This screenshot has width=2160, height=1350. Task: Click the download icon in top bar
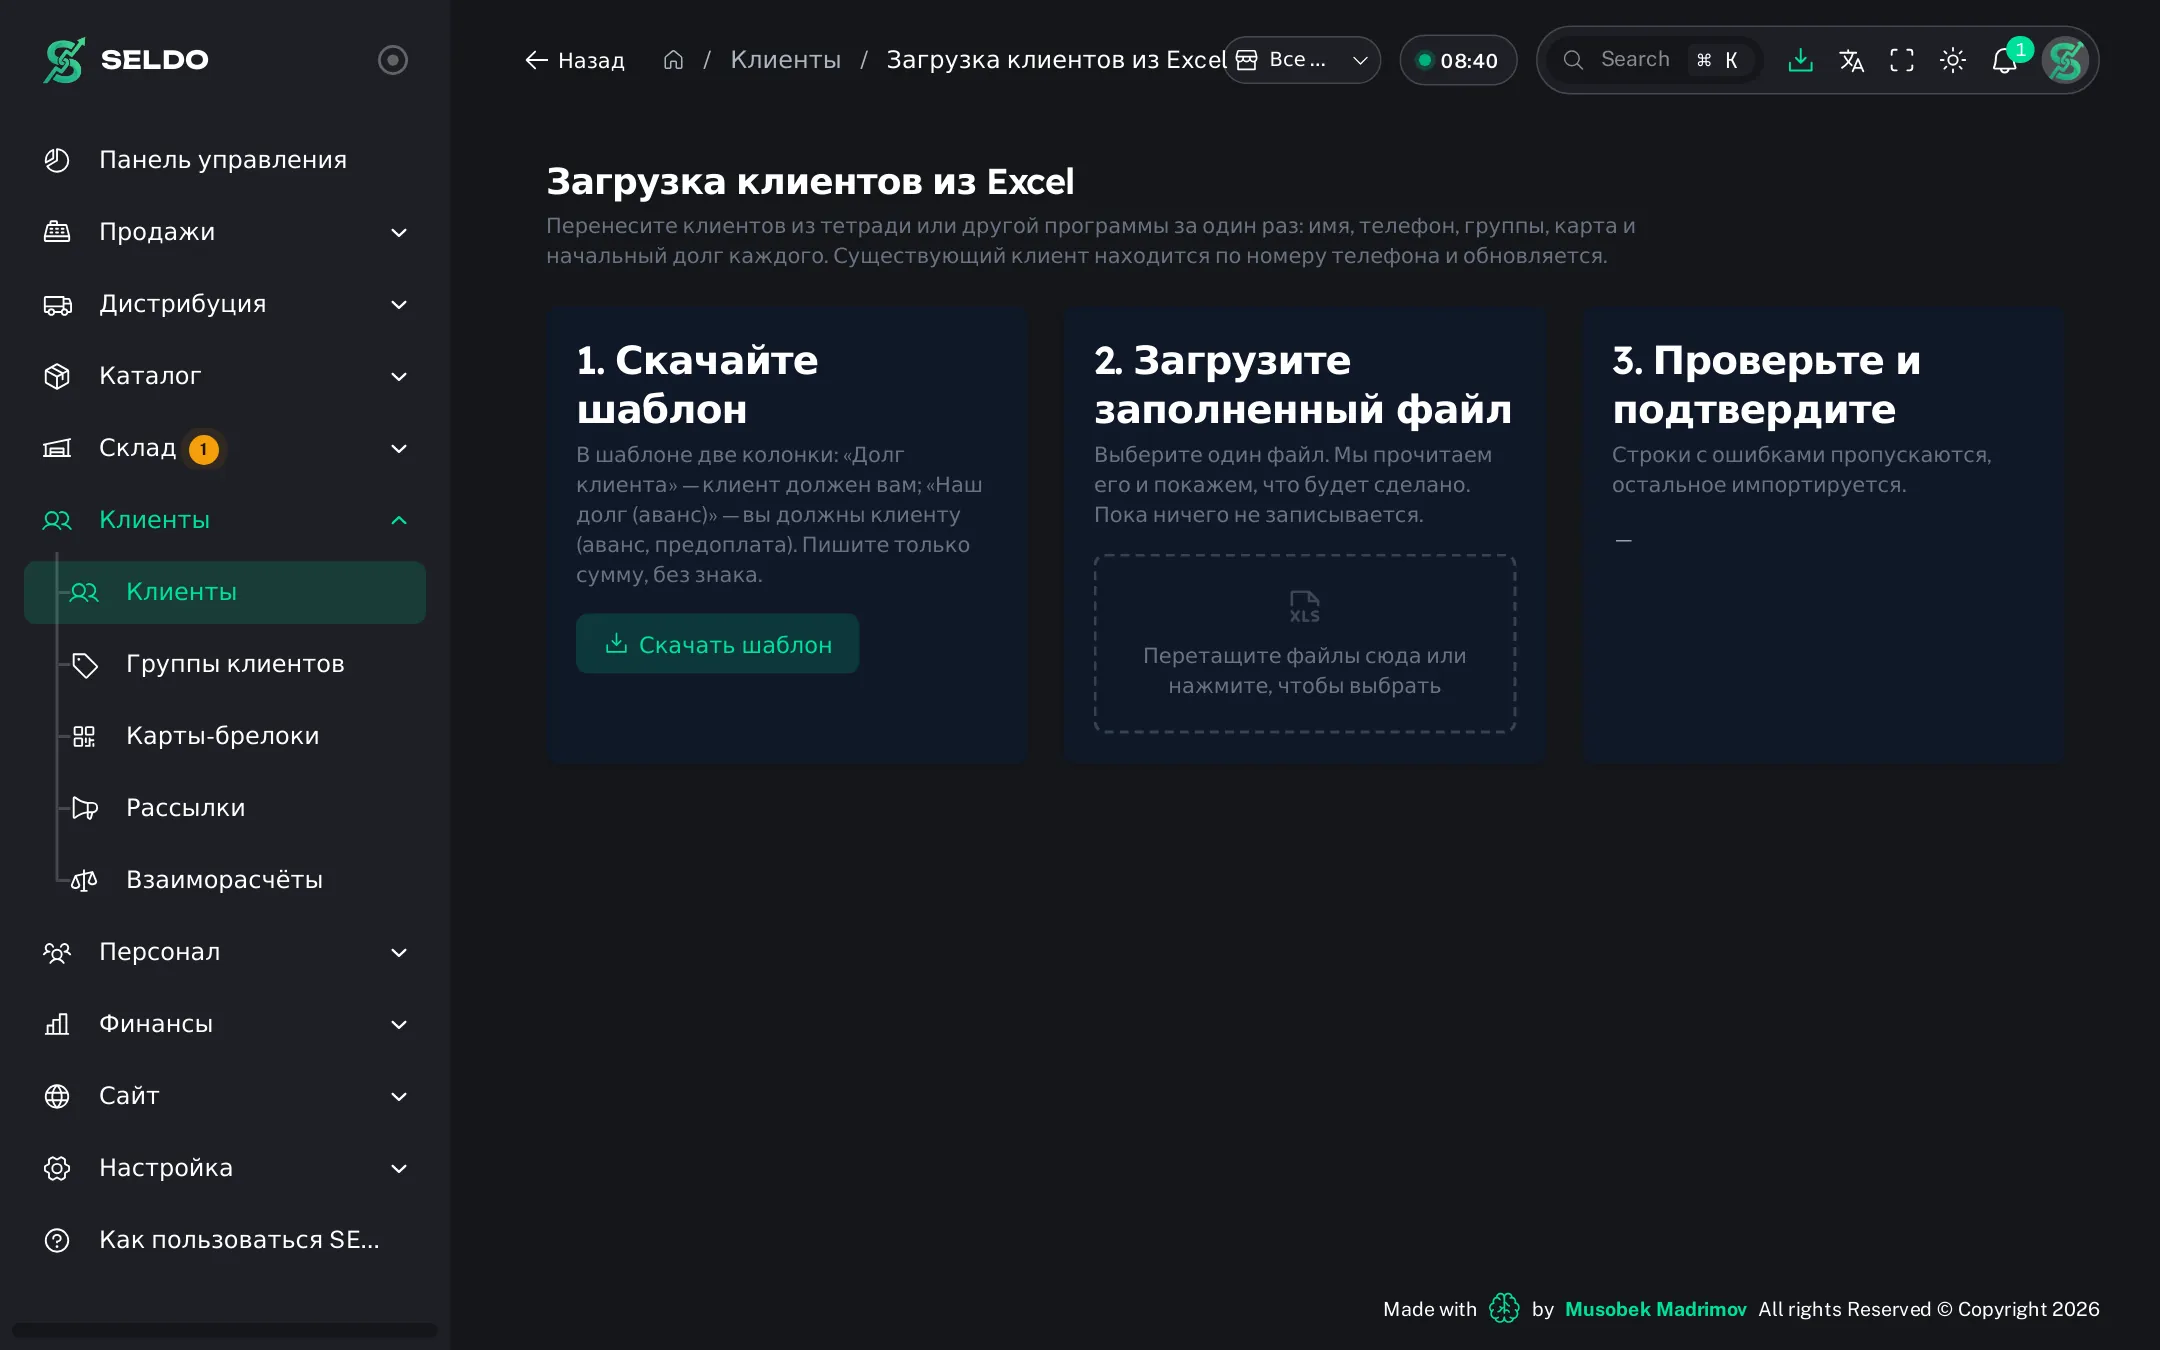pos(1800,60)
